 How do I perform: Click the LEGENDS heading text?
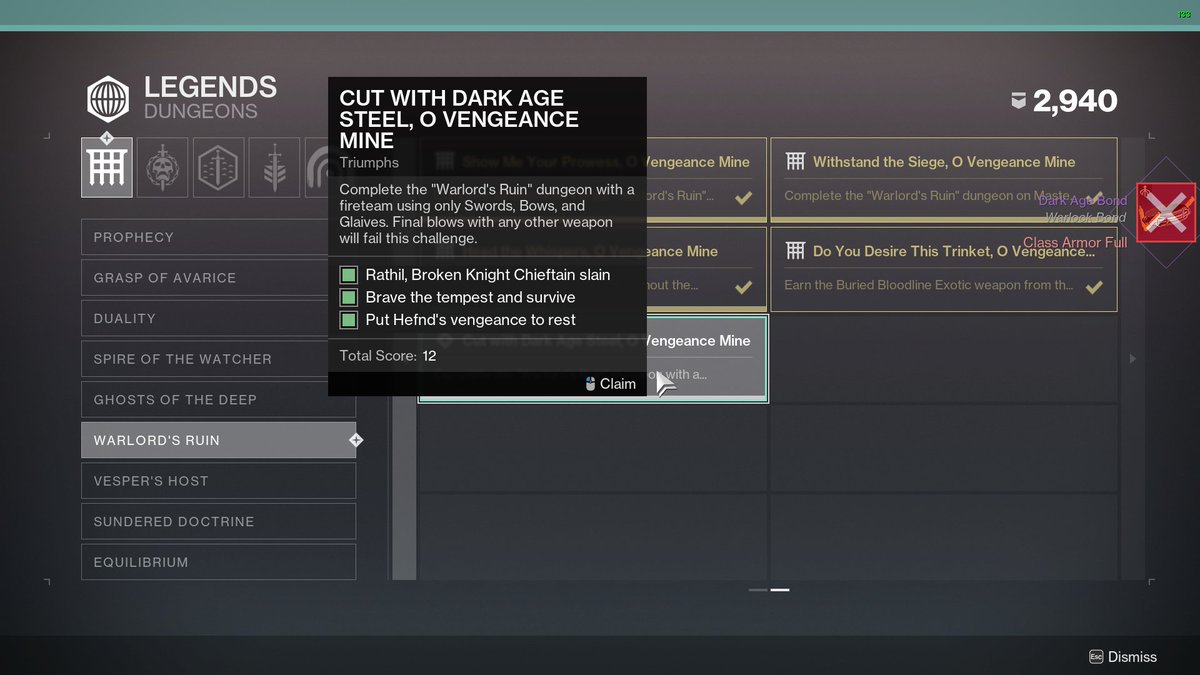[x=210, y=87]
